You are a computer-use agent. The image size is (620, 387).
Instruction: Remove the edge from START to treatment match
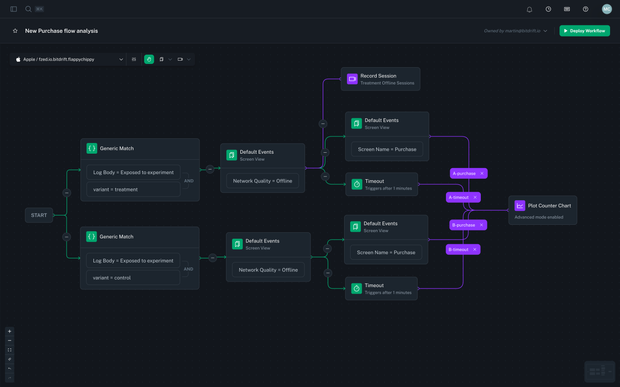(x=67, y=193)
